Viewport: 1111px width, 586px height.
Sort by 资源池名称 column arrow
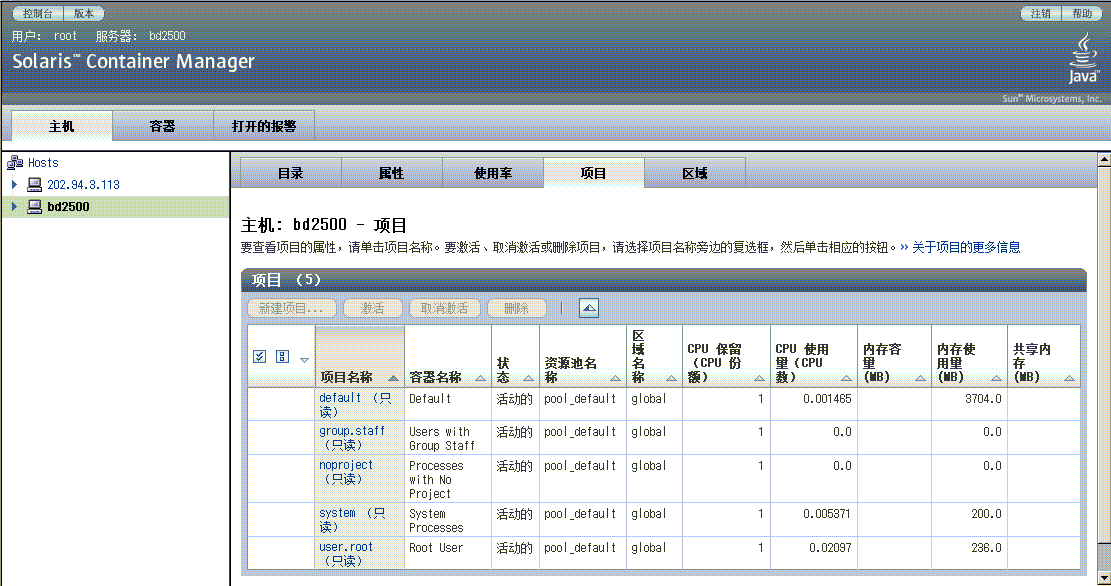[x=615, y=378]
